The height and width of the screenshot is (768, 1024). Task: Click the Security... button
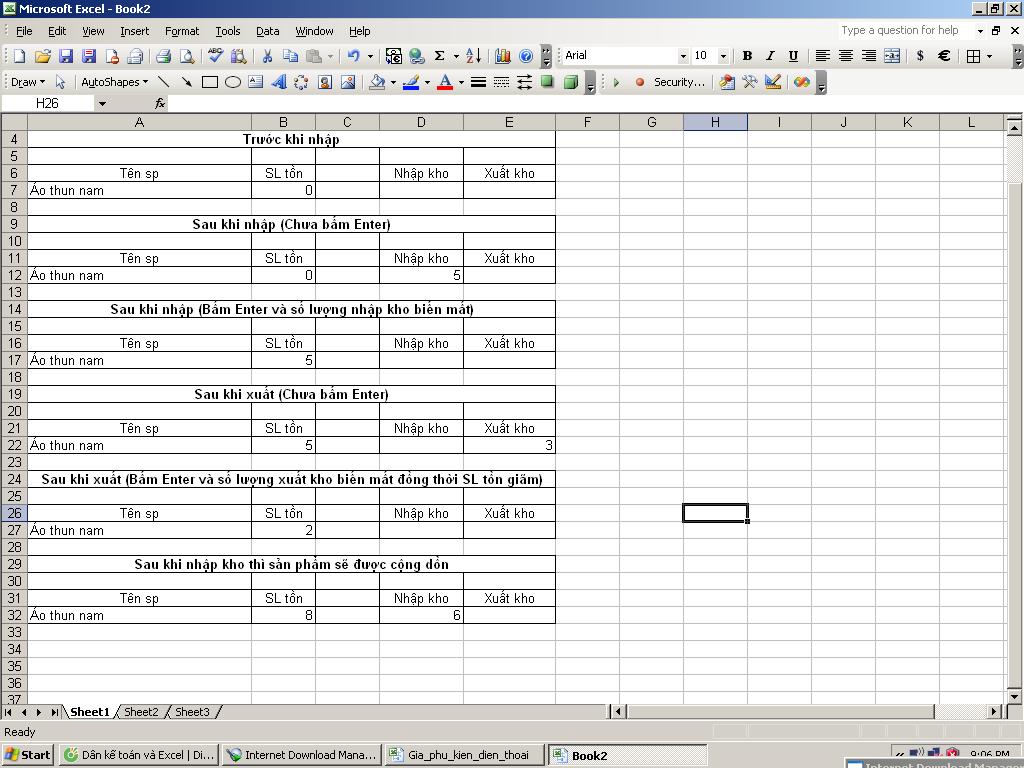[x=679, y=82]
